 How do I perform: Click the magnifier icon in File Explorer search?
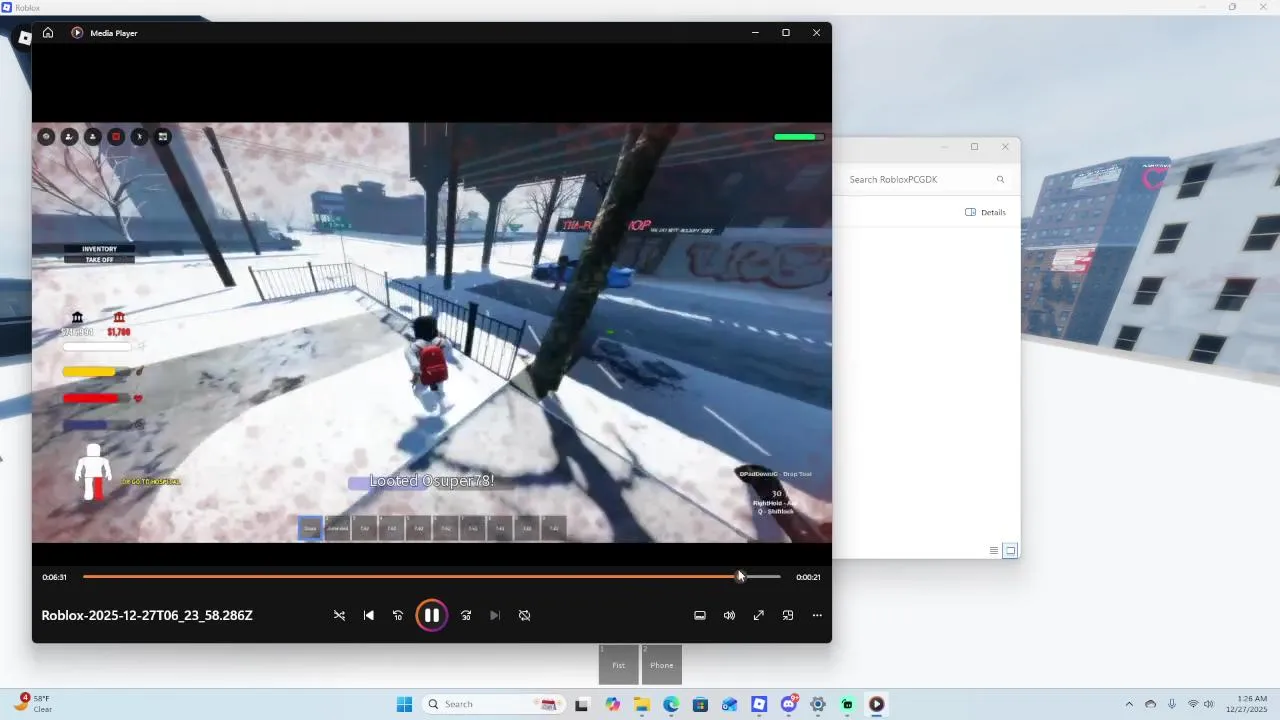pyautogui.click(x=1000, y=179)
